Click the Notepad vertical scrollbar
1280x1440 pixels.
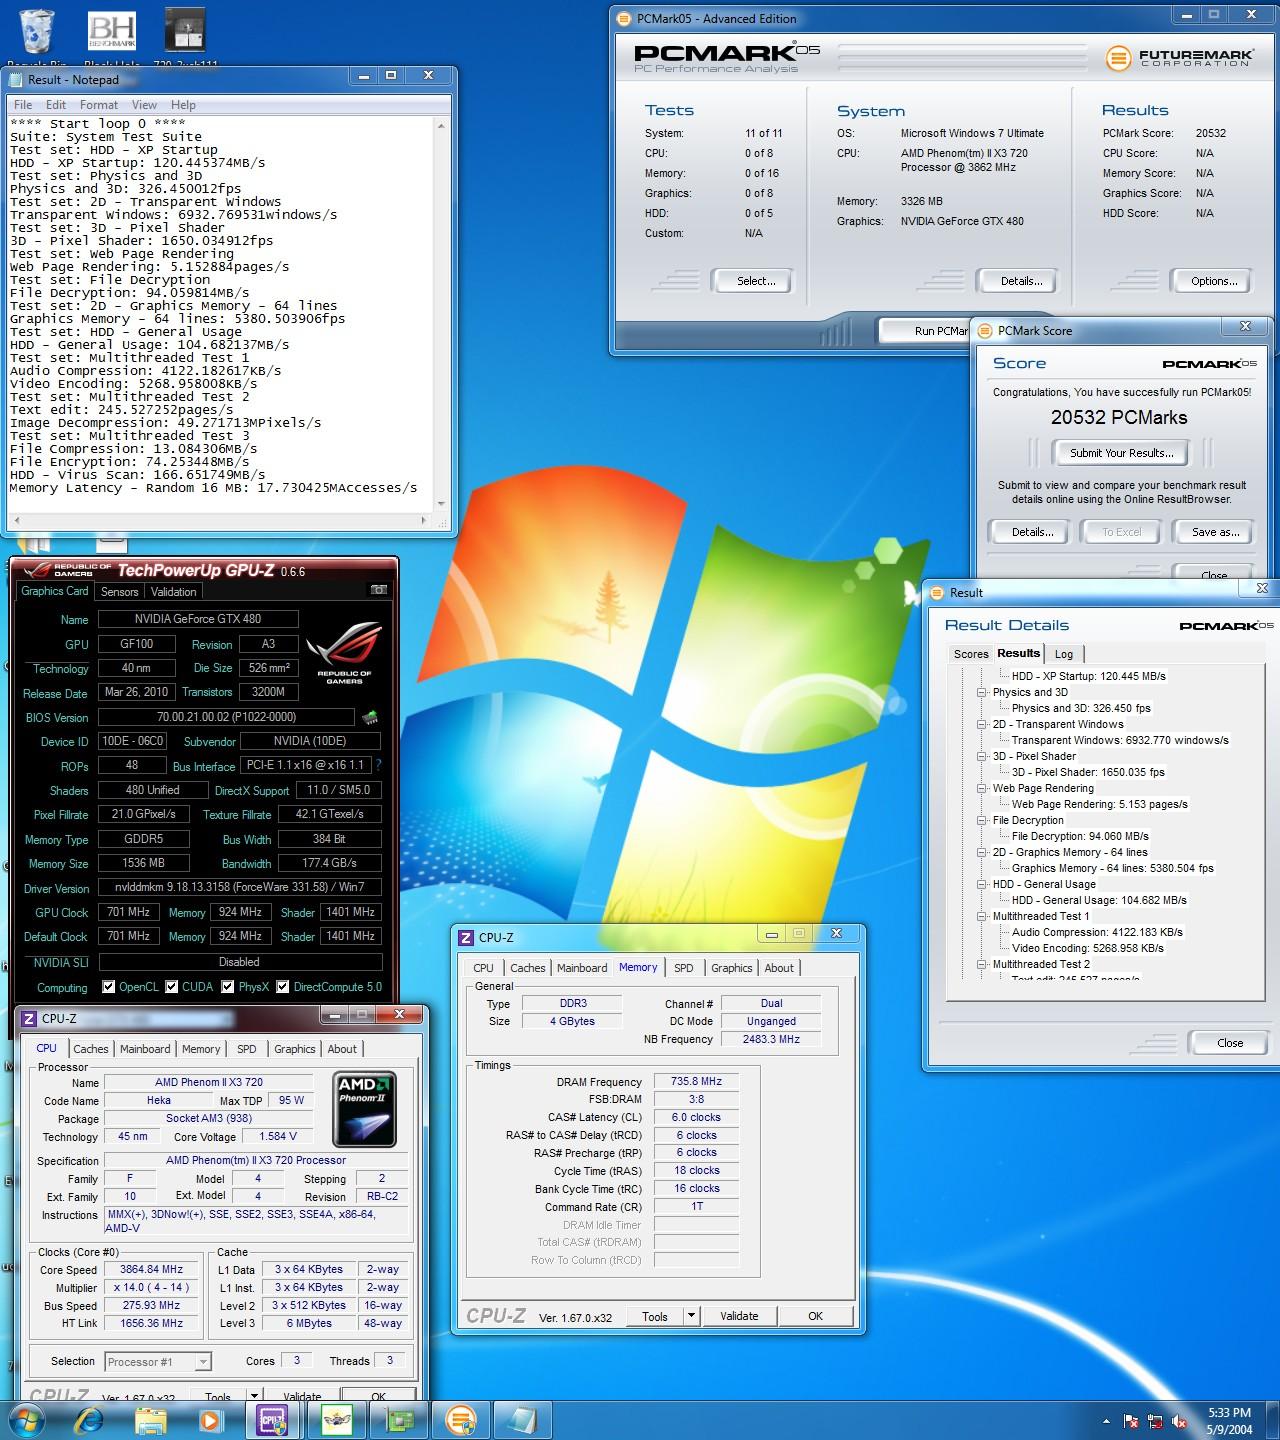[x=441, y=314]
